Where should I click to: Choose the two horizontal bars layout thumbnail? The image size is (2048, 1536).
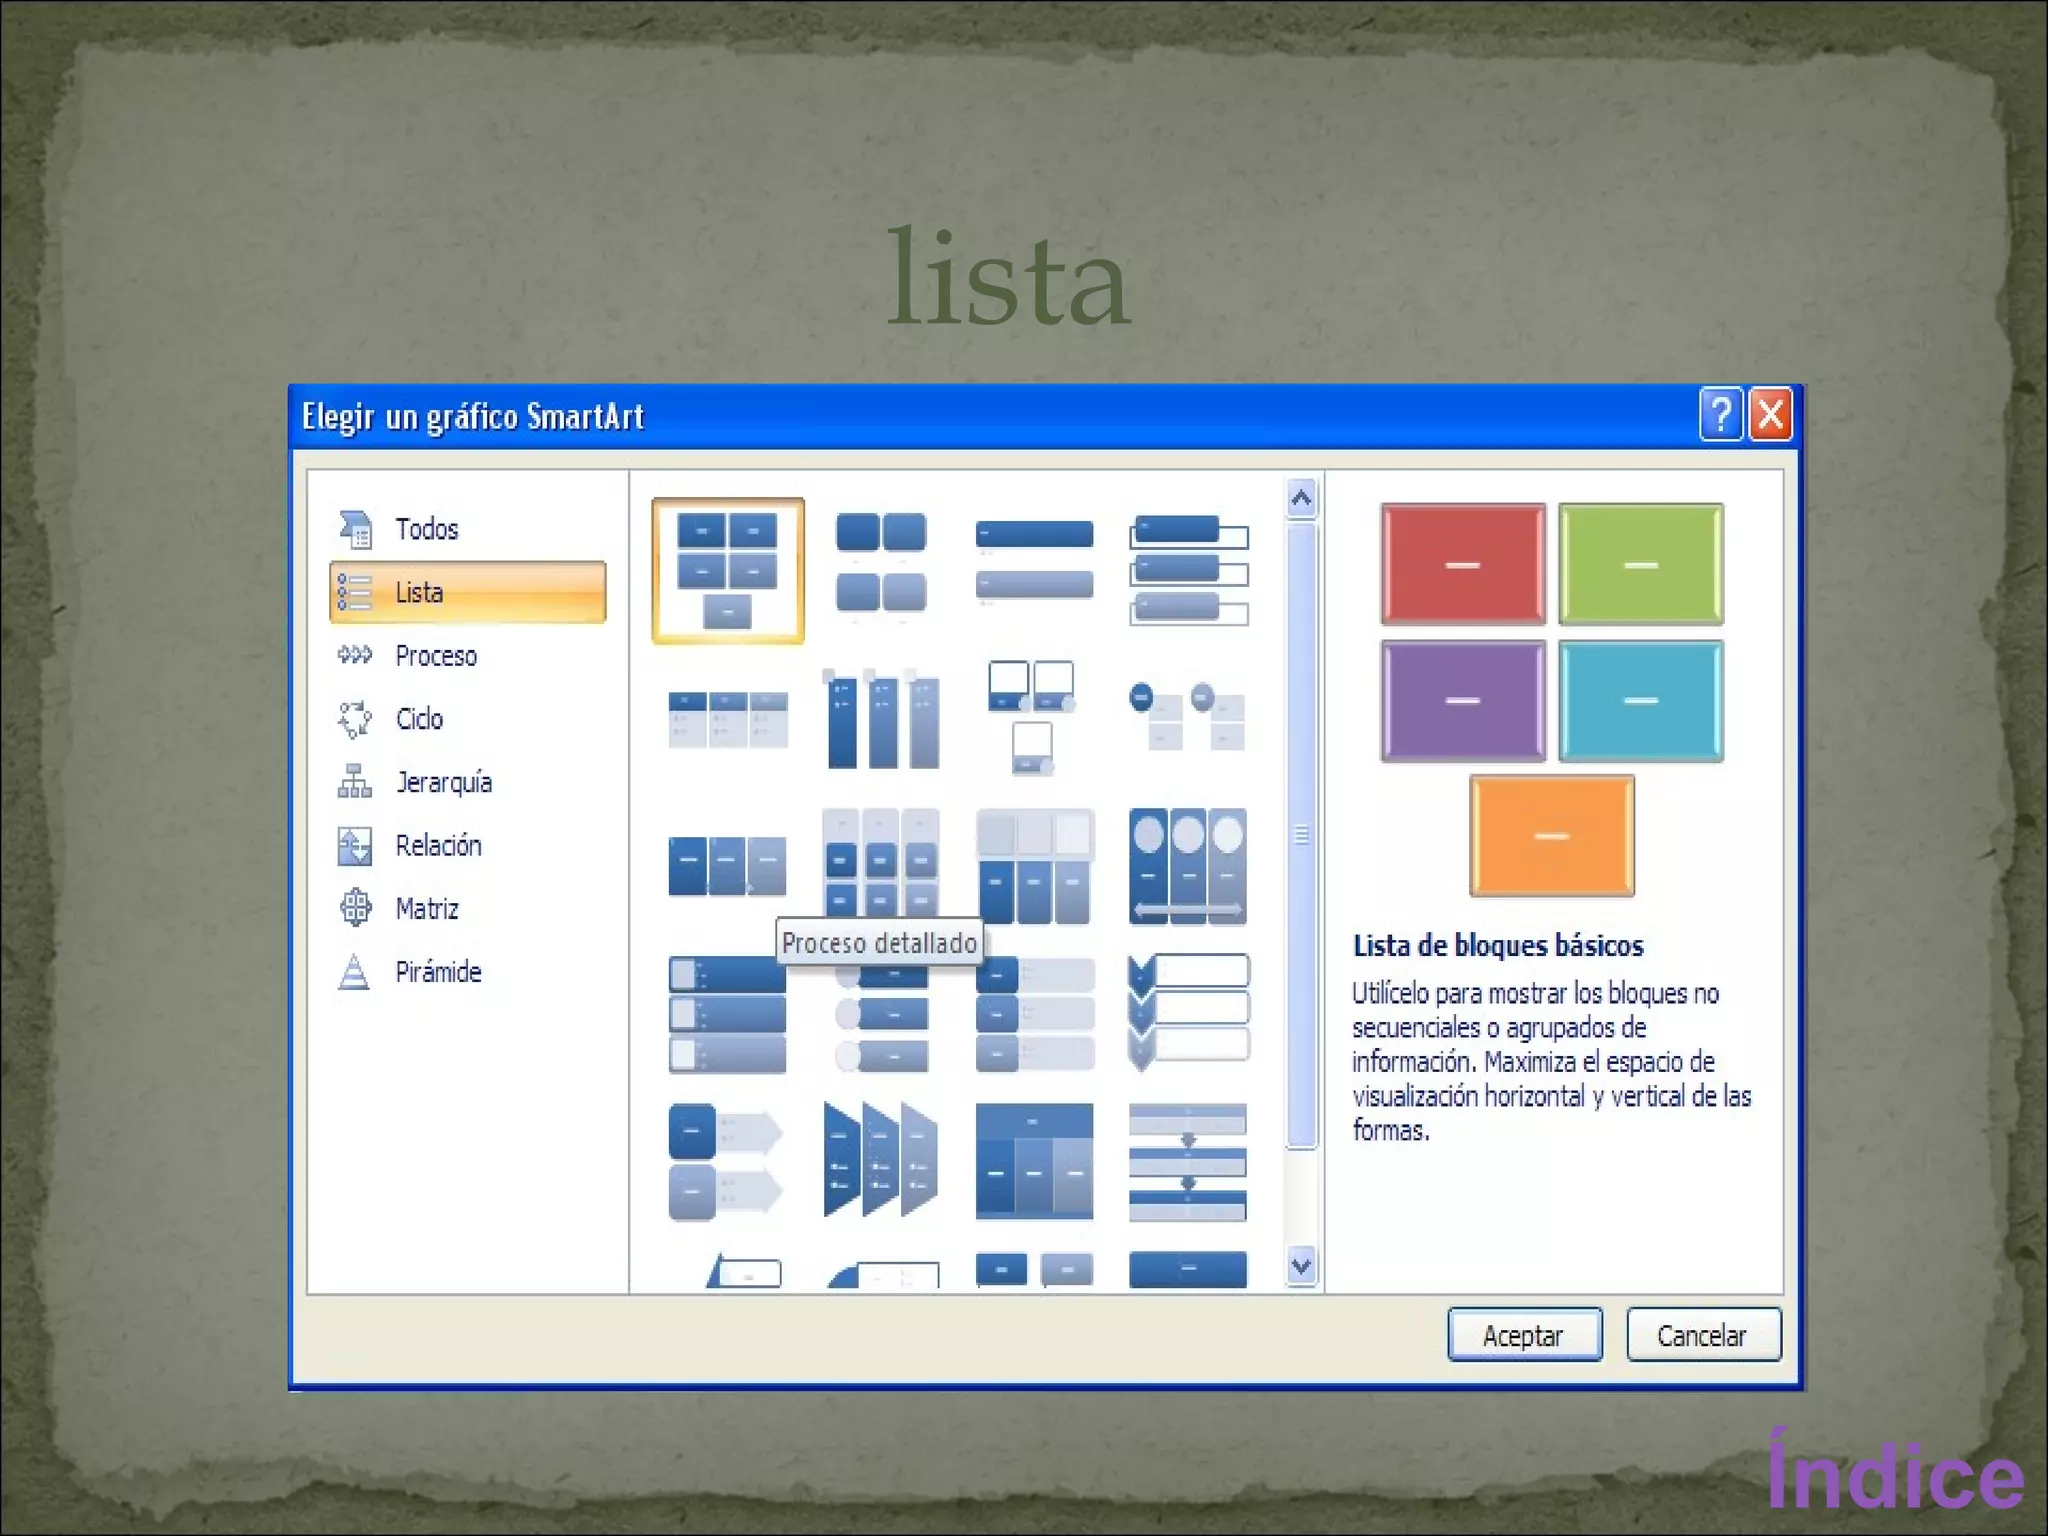tap(1034, 562)
